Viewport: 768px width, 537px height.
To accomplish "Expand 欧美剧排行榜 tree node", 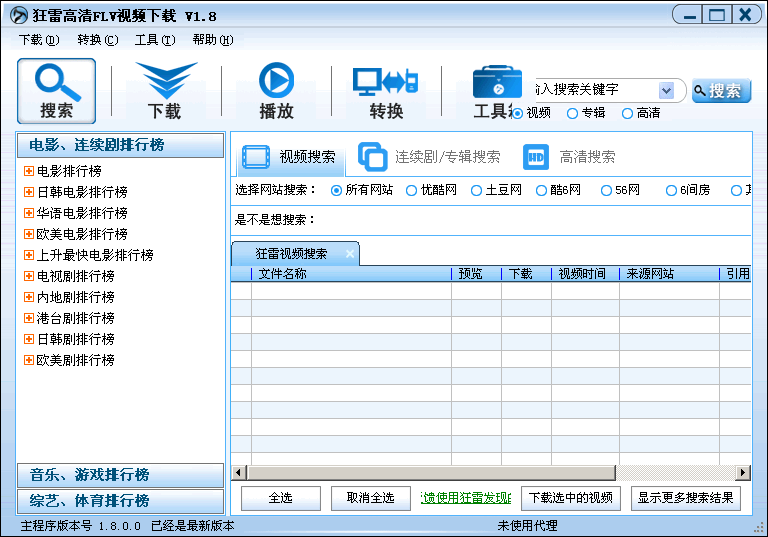I will (29, 360).
